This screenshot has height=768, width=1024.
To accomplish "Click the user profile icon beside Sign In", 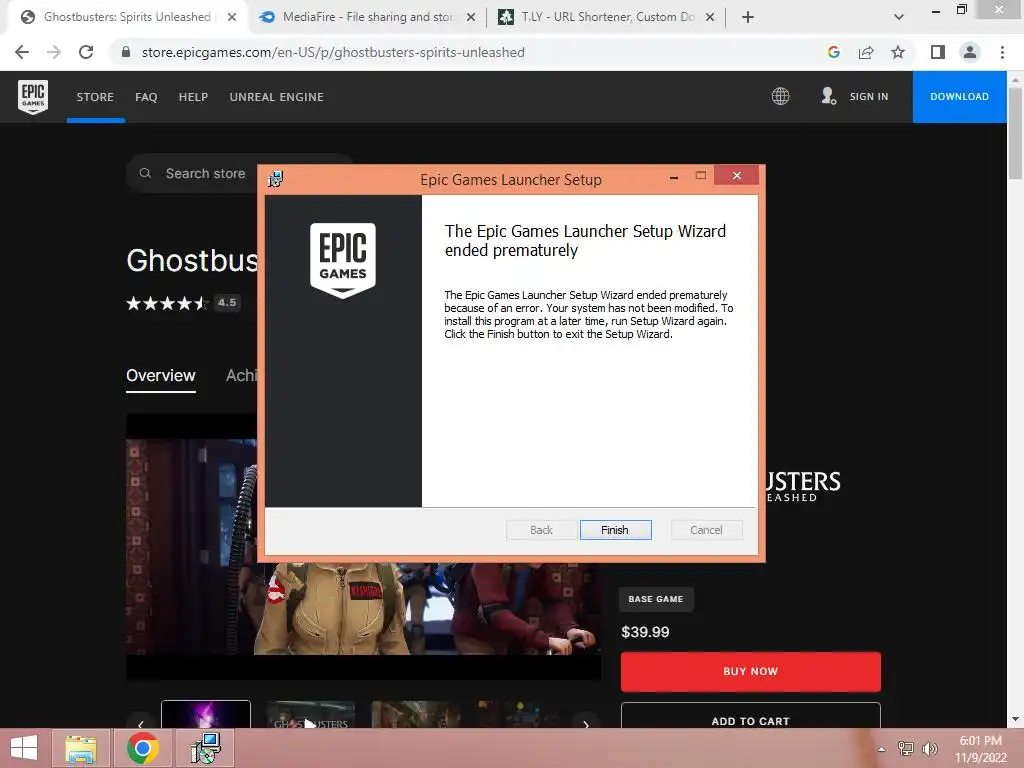I will click(x=829, y=96).
